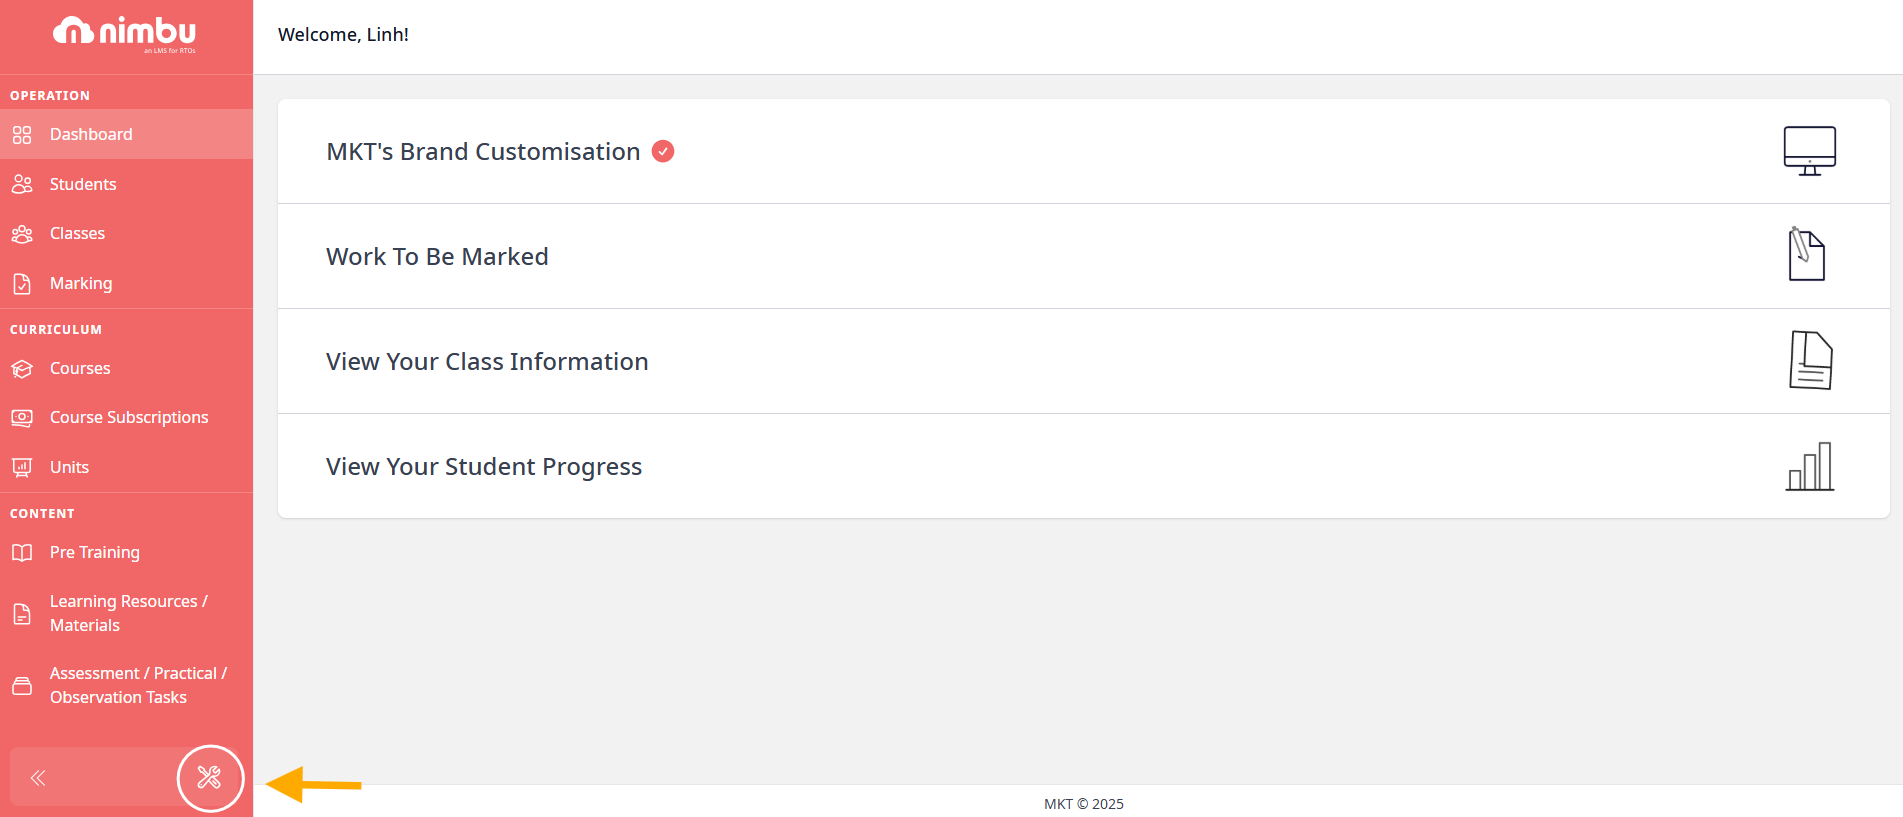Screen dimensions: 1903x817
Task: Expand the Work To Be Marked panel
Action: click(1084, 256)
